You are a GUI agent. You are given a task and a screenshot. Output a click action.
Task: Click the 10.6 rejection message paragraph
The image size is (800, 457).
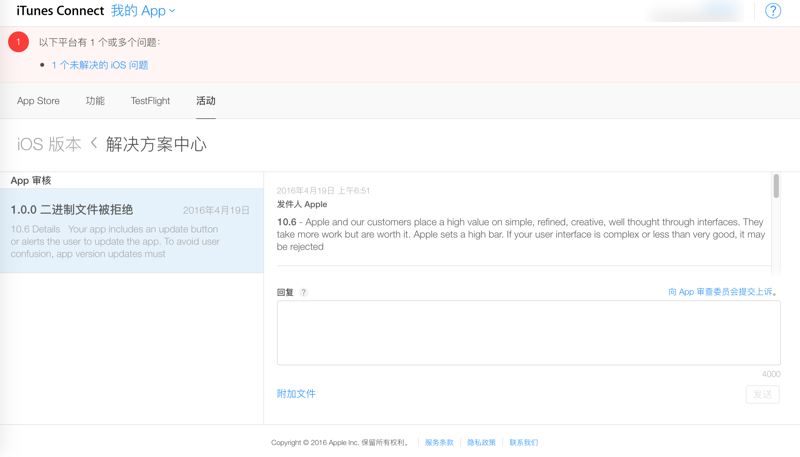[521, 234]
